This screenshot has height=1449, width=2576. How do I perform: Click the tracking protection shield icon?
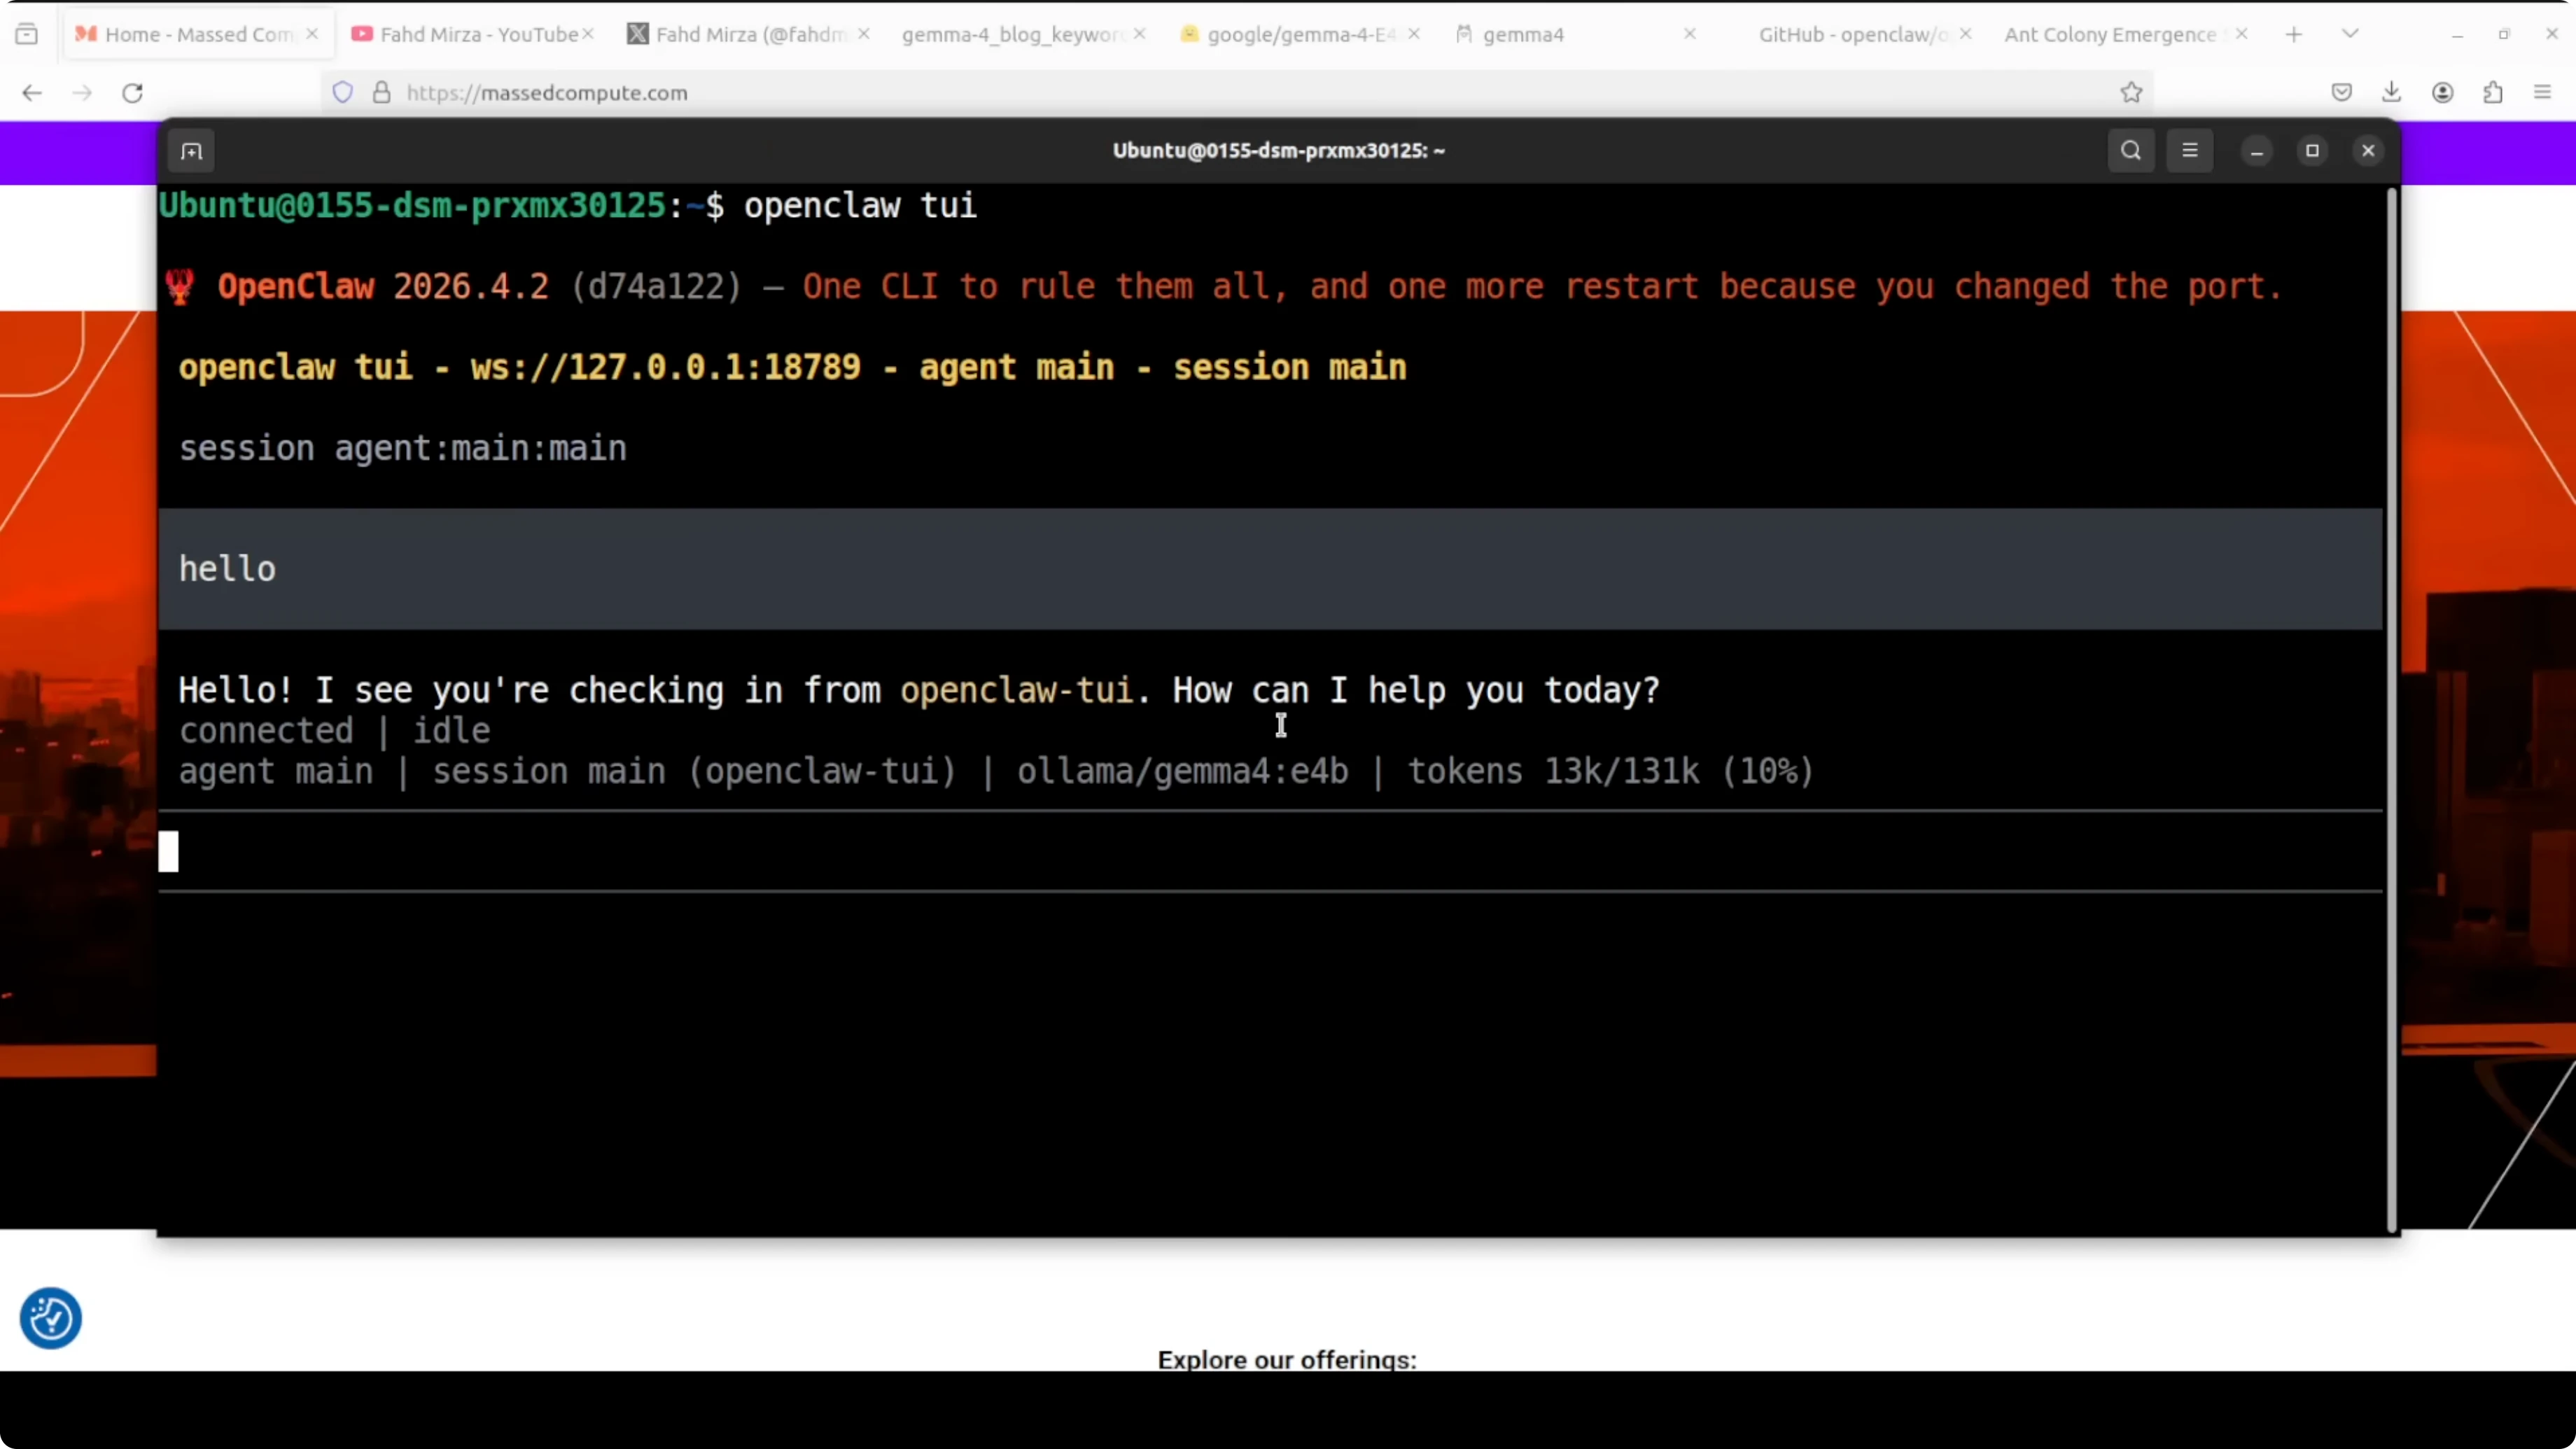343,93
